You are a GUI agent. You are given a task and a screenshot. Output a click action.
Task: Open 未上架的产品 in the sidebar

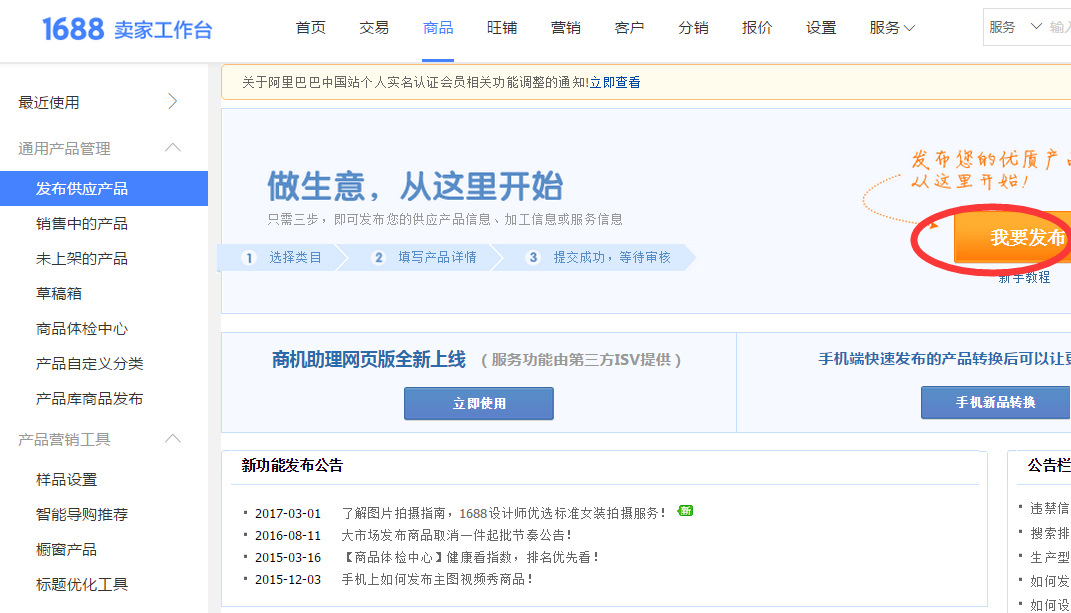(x=82, y=258)
